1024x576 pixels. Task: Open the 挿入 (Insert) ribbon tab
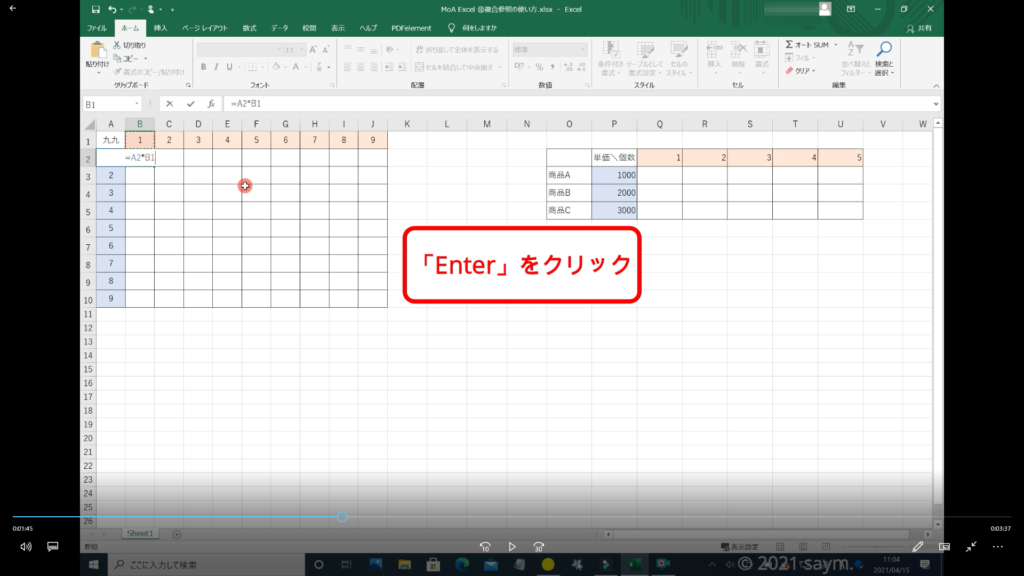160,28
